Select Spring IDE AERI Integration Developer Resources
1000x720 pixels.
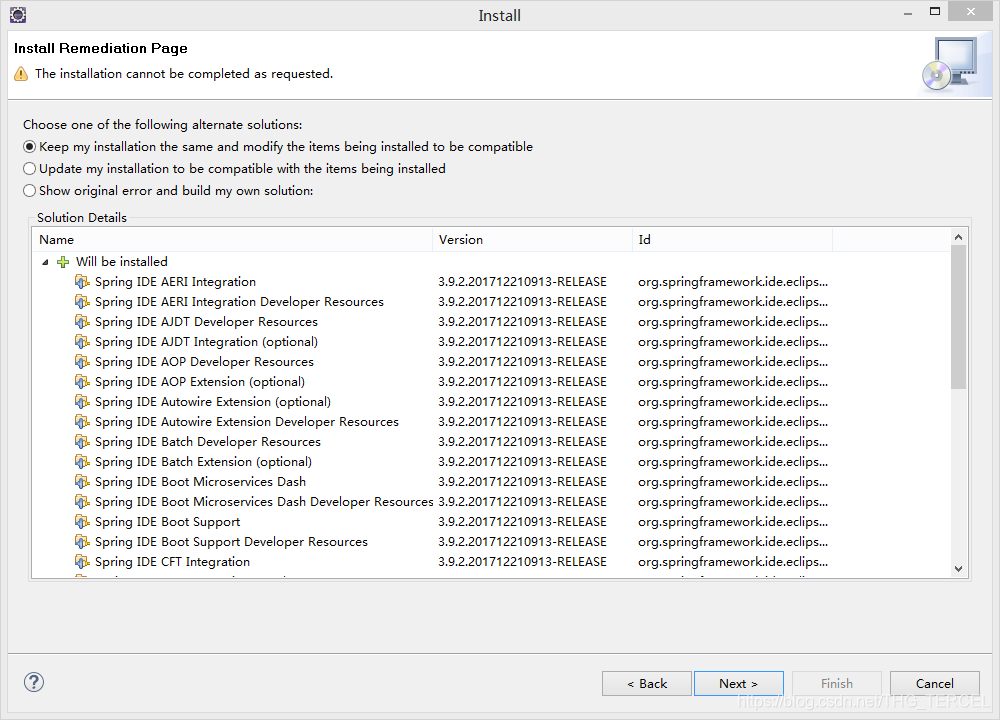click(239, 301)
